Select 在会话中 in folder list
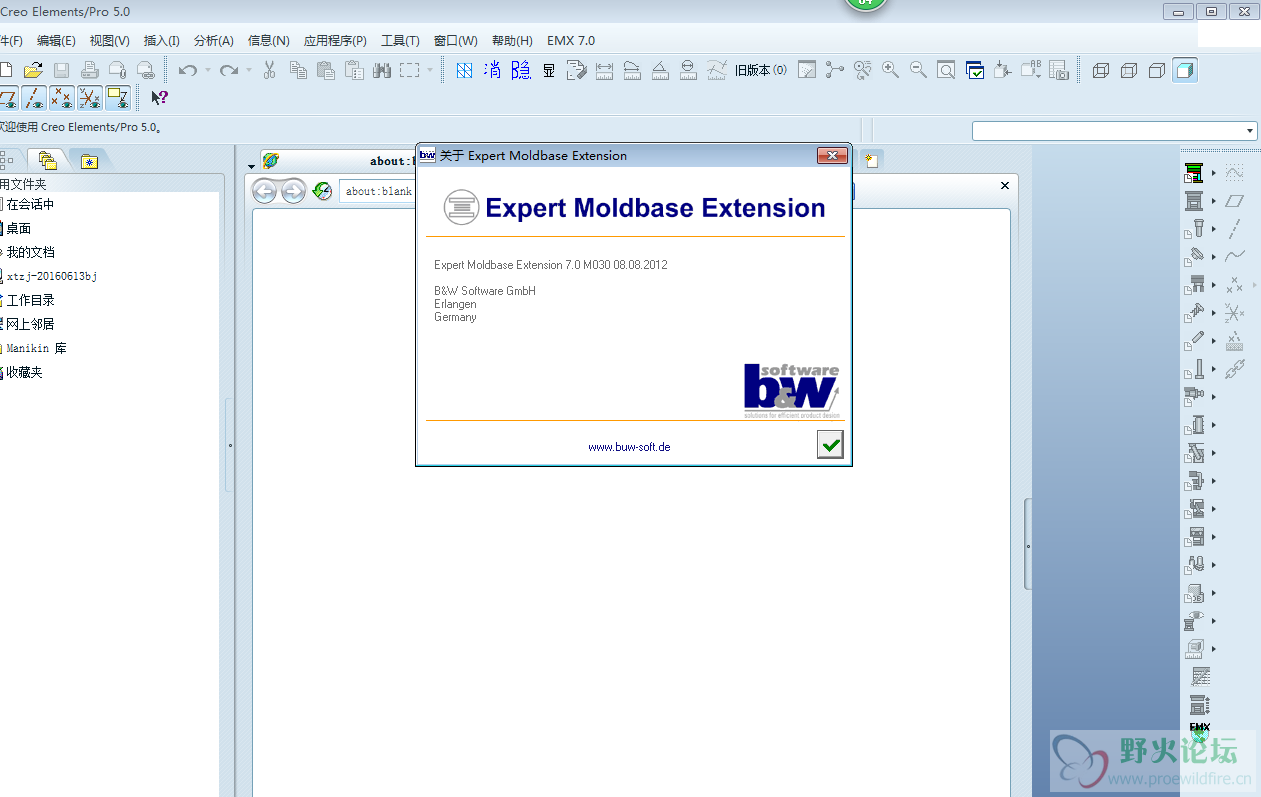 point(30,204)
